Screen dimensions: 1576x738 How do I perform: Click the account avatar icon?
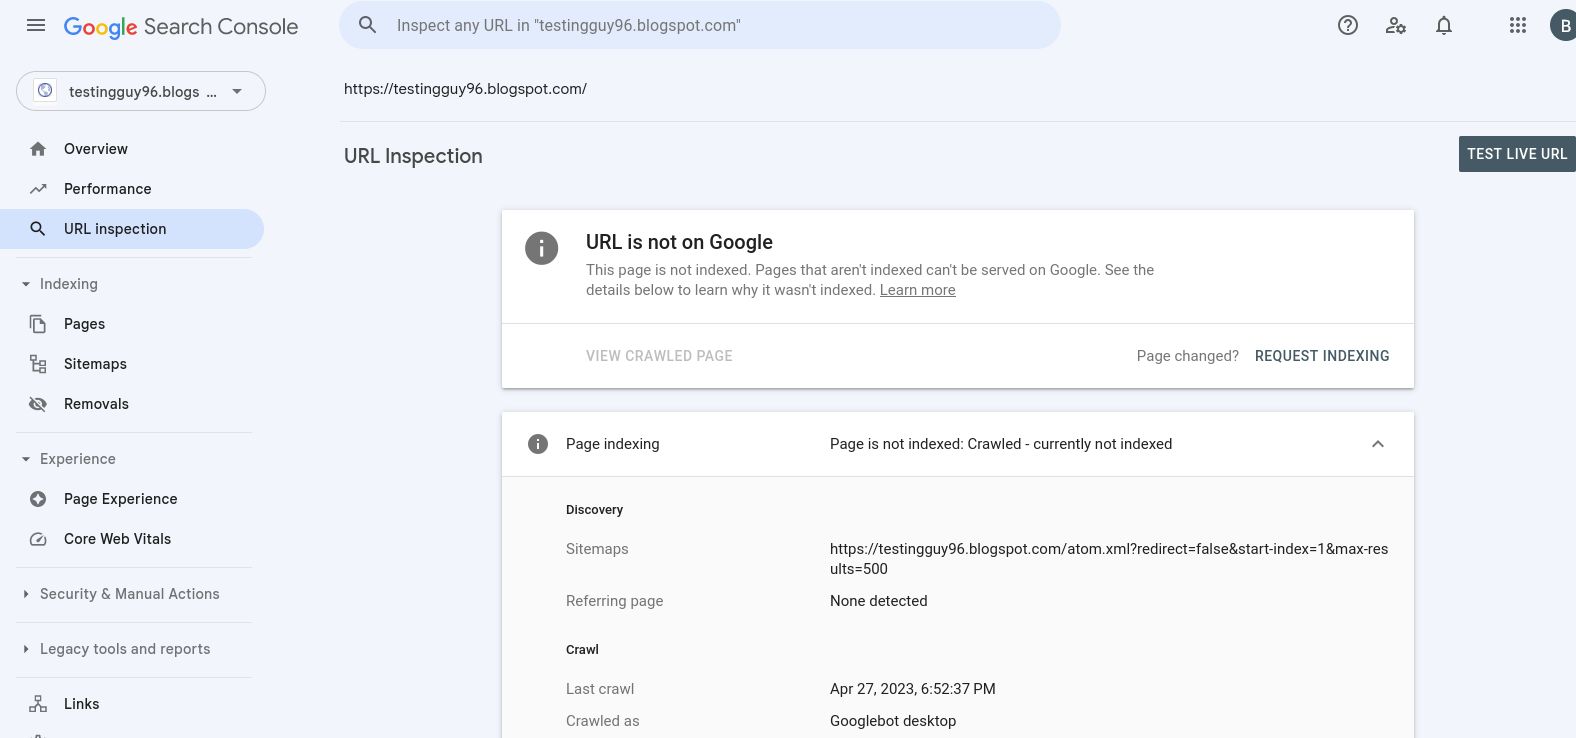[1564, 26]
